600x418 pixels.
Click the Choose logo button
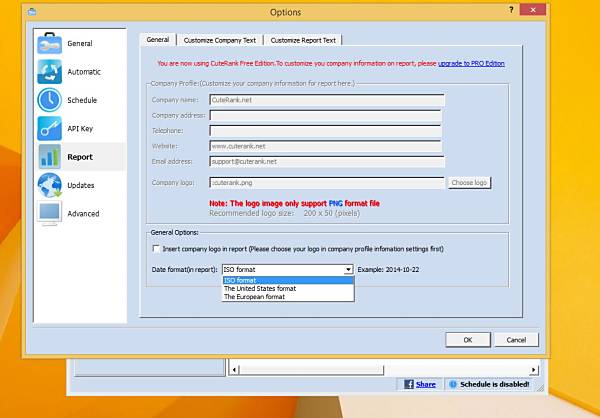pos(469,183)
